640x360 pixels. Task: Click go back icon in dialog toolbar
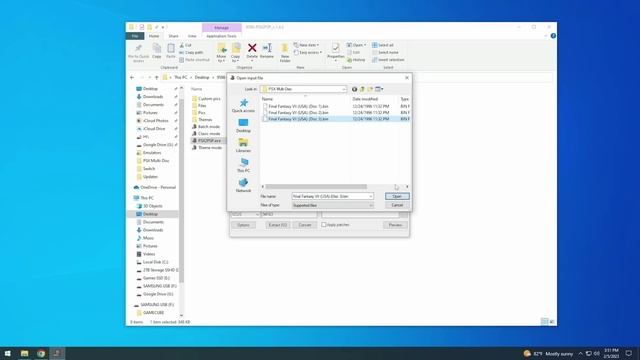click(354, 89)
